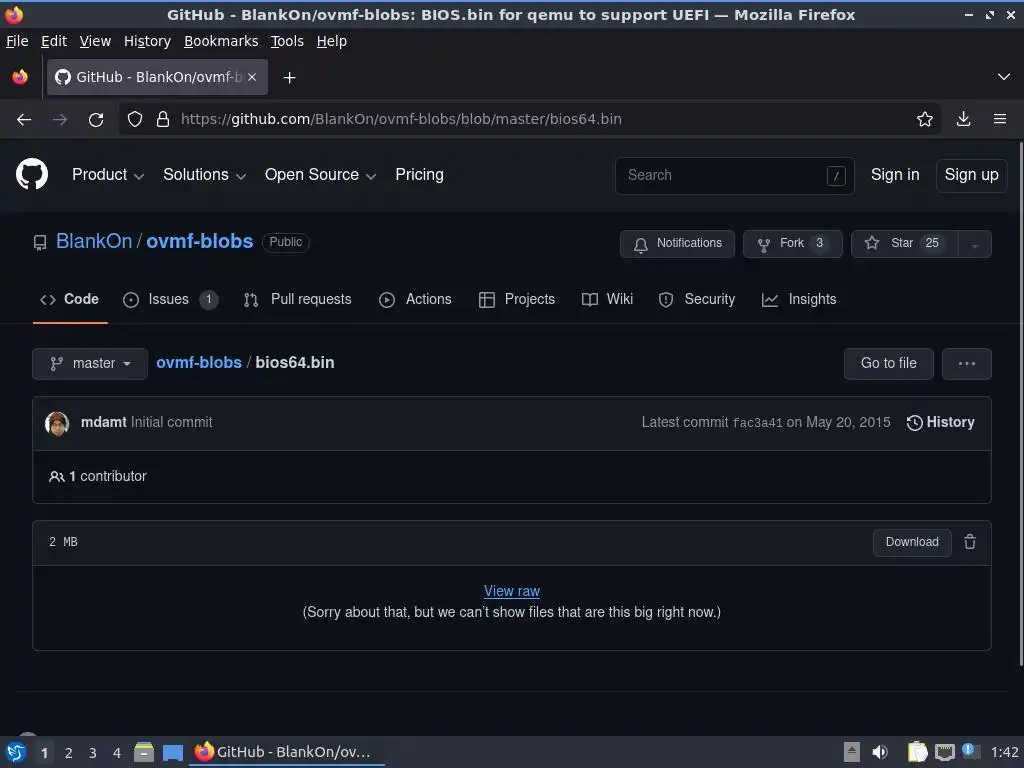Open the master branch selector
The height and width of the screenshot is (768, 1024).
[90, 364]
